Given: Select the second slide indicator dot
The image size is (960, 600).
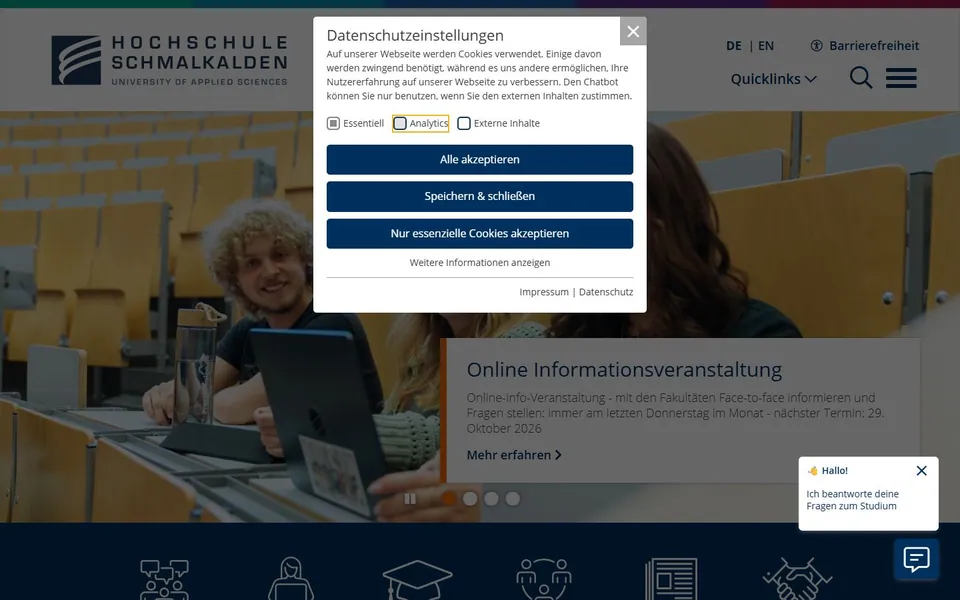Looking at the screenshot, I should click(x=470, y=499).
